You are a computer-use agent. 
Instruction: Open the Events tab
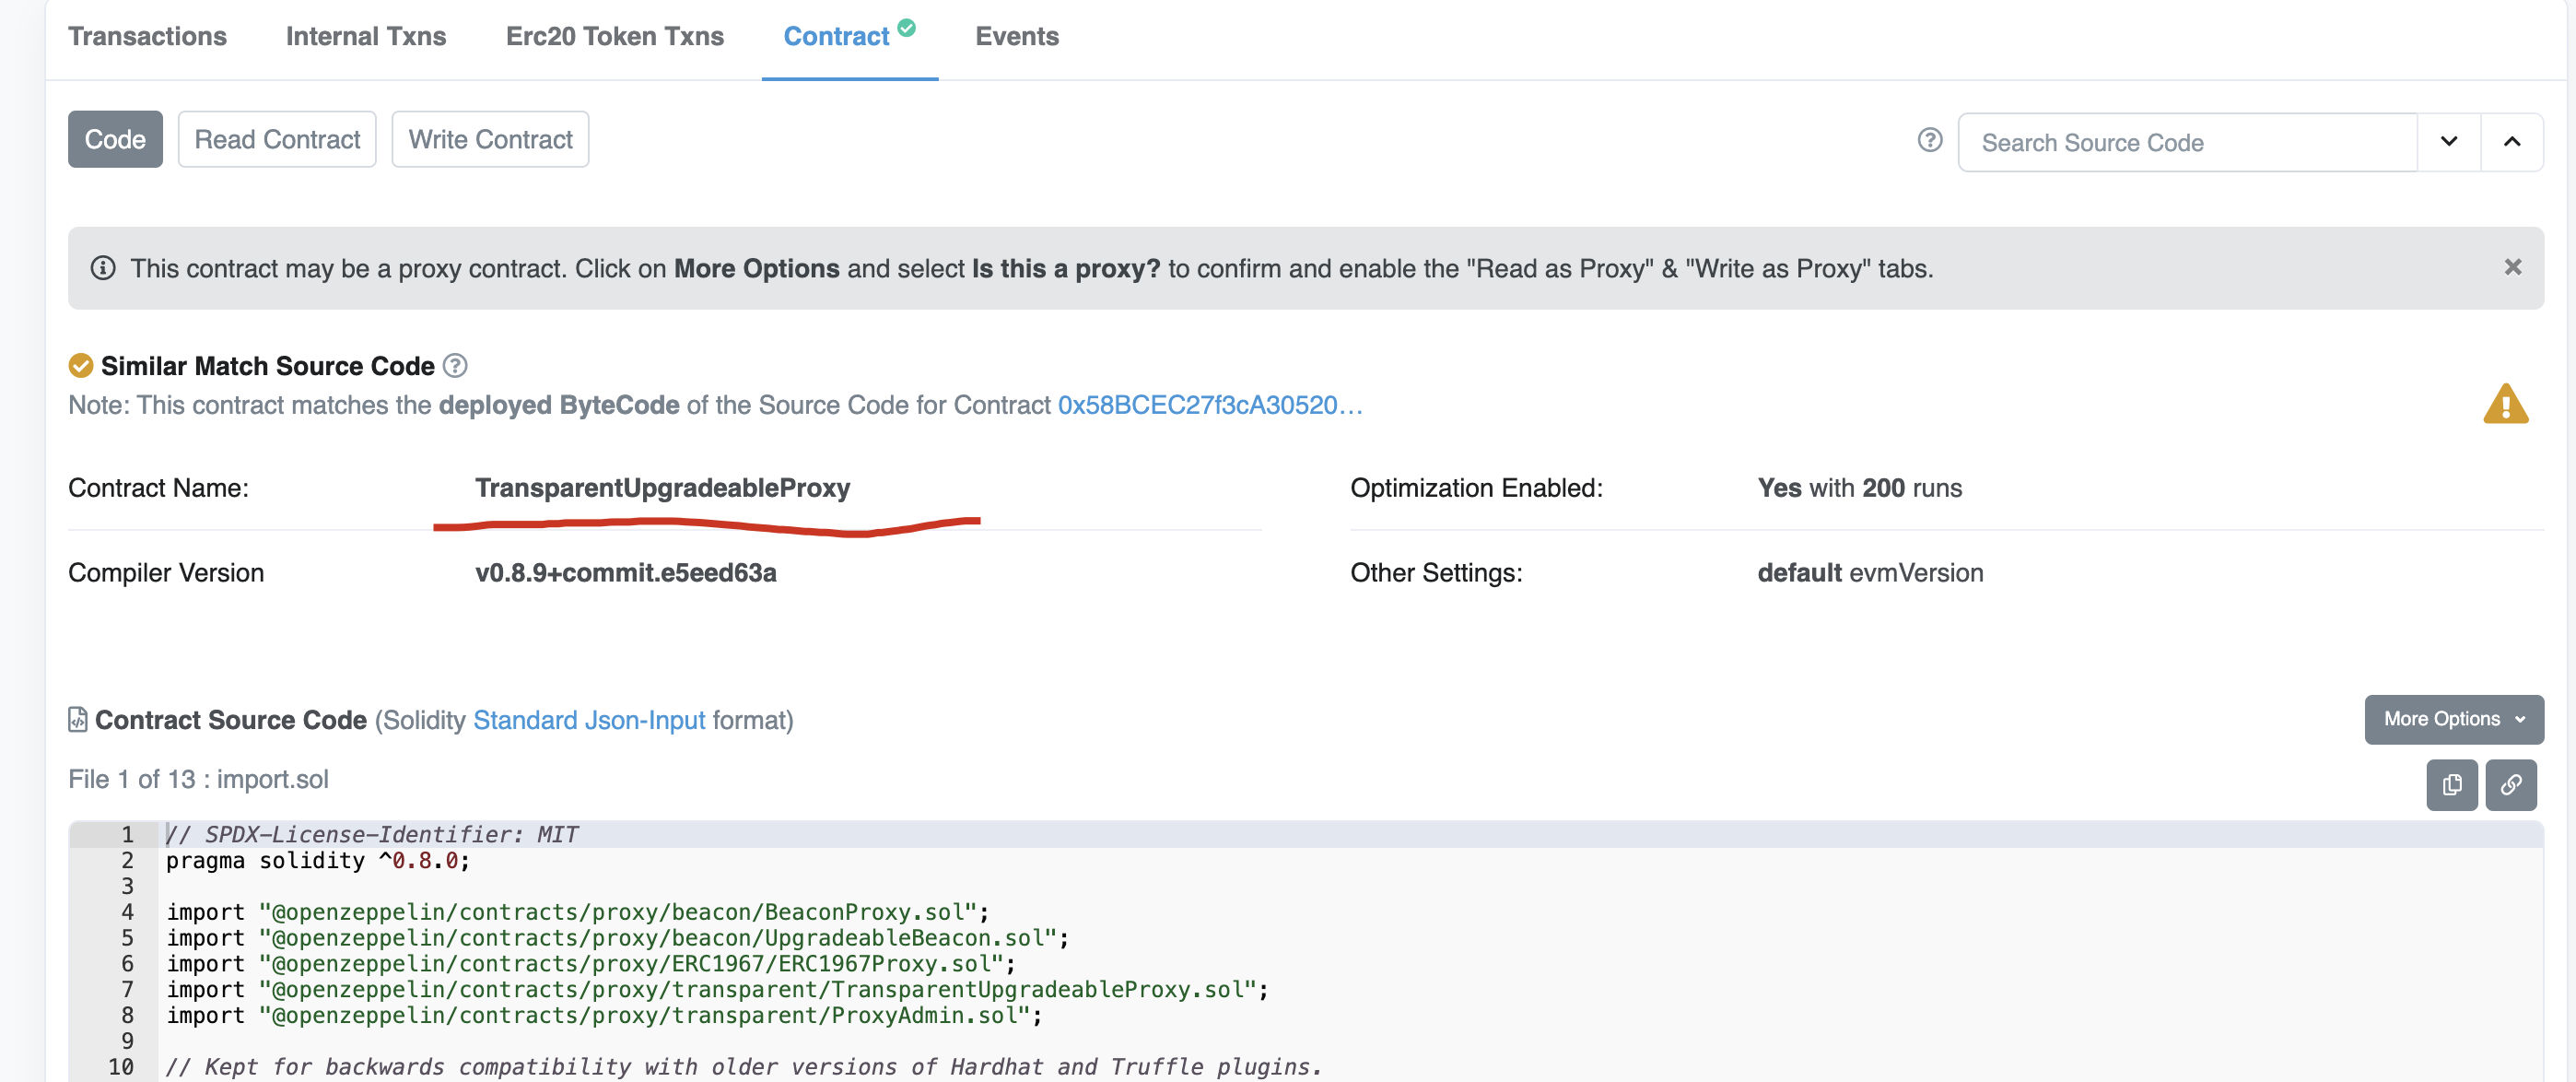(1017, 36)
